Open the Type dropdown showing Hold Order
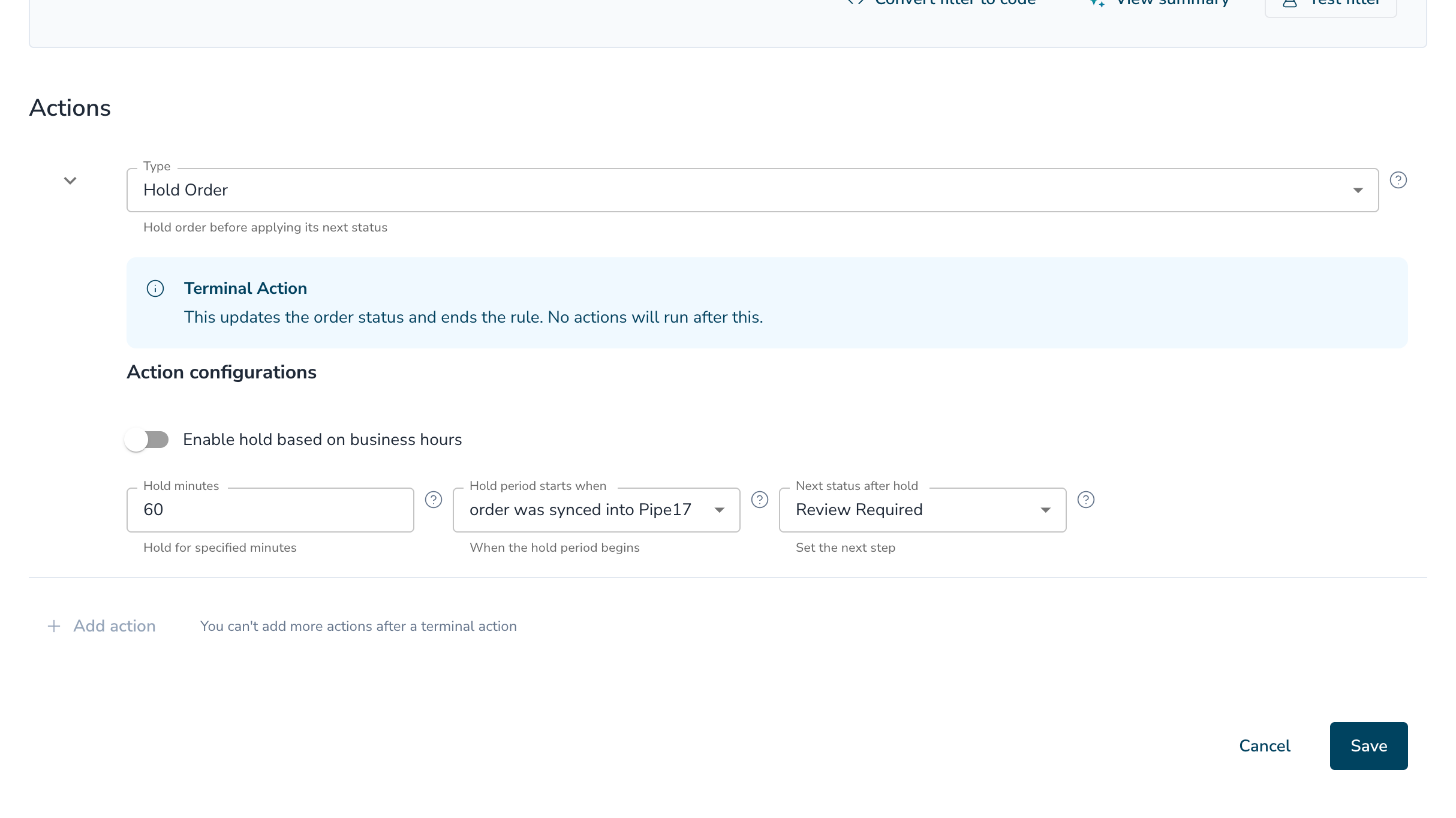 pos(752,190)
